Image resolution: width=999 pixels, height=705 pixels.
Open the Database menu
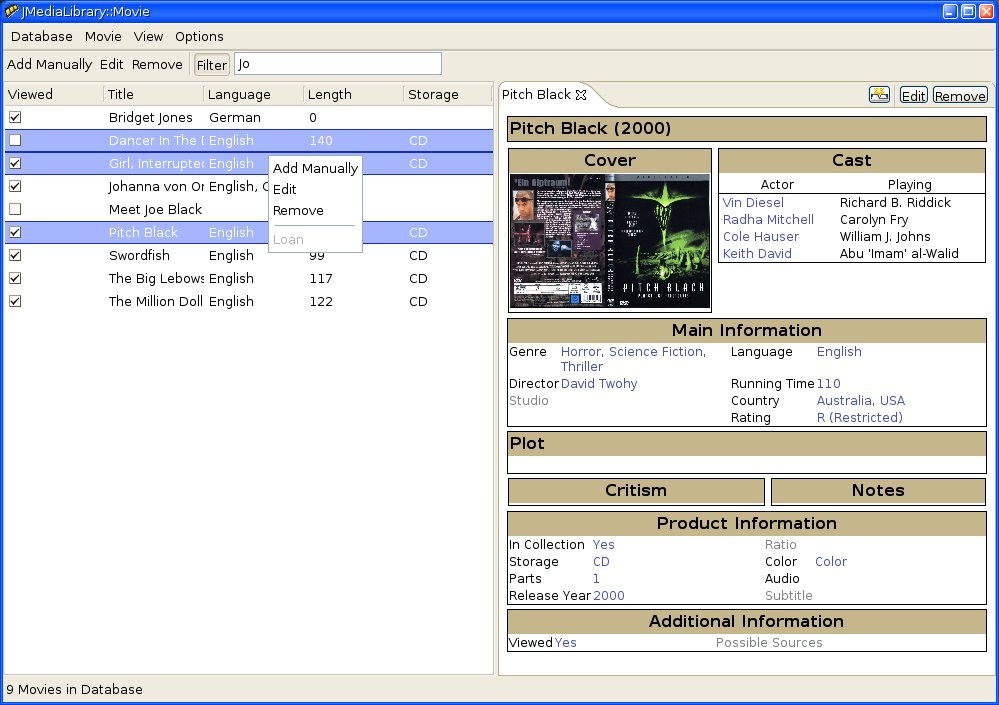(x=42, y=37)
